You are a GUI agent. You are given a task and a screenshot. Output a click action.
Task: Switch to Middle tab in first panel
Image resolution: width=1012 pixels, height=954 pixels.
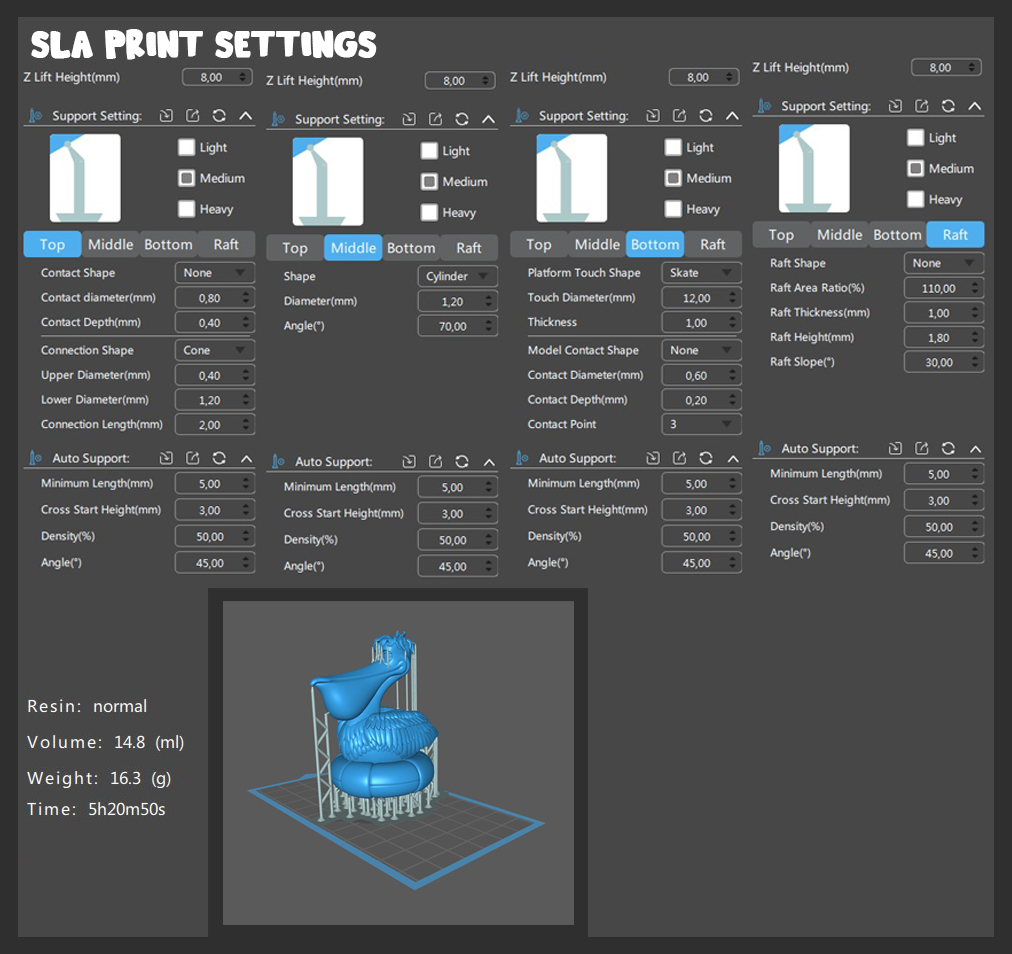pos(110,245)
